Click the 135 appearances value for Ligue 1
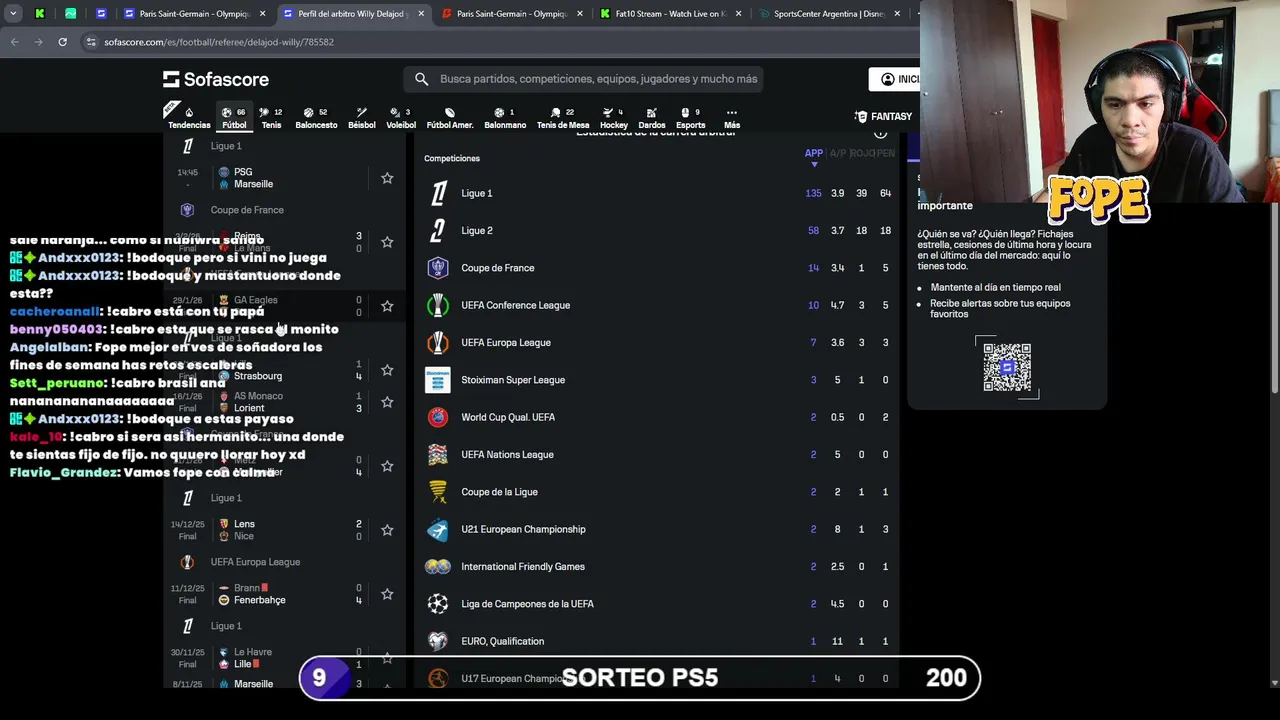The height and width of the screenshot is (720, 1280). coord(813,193)
